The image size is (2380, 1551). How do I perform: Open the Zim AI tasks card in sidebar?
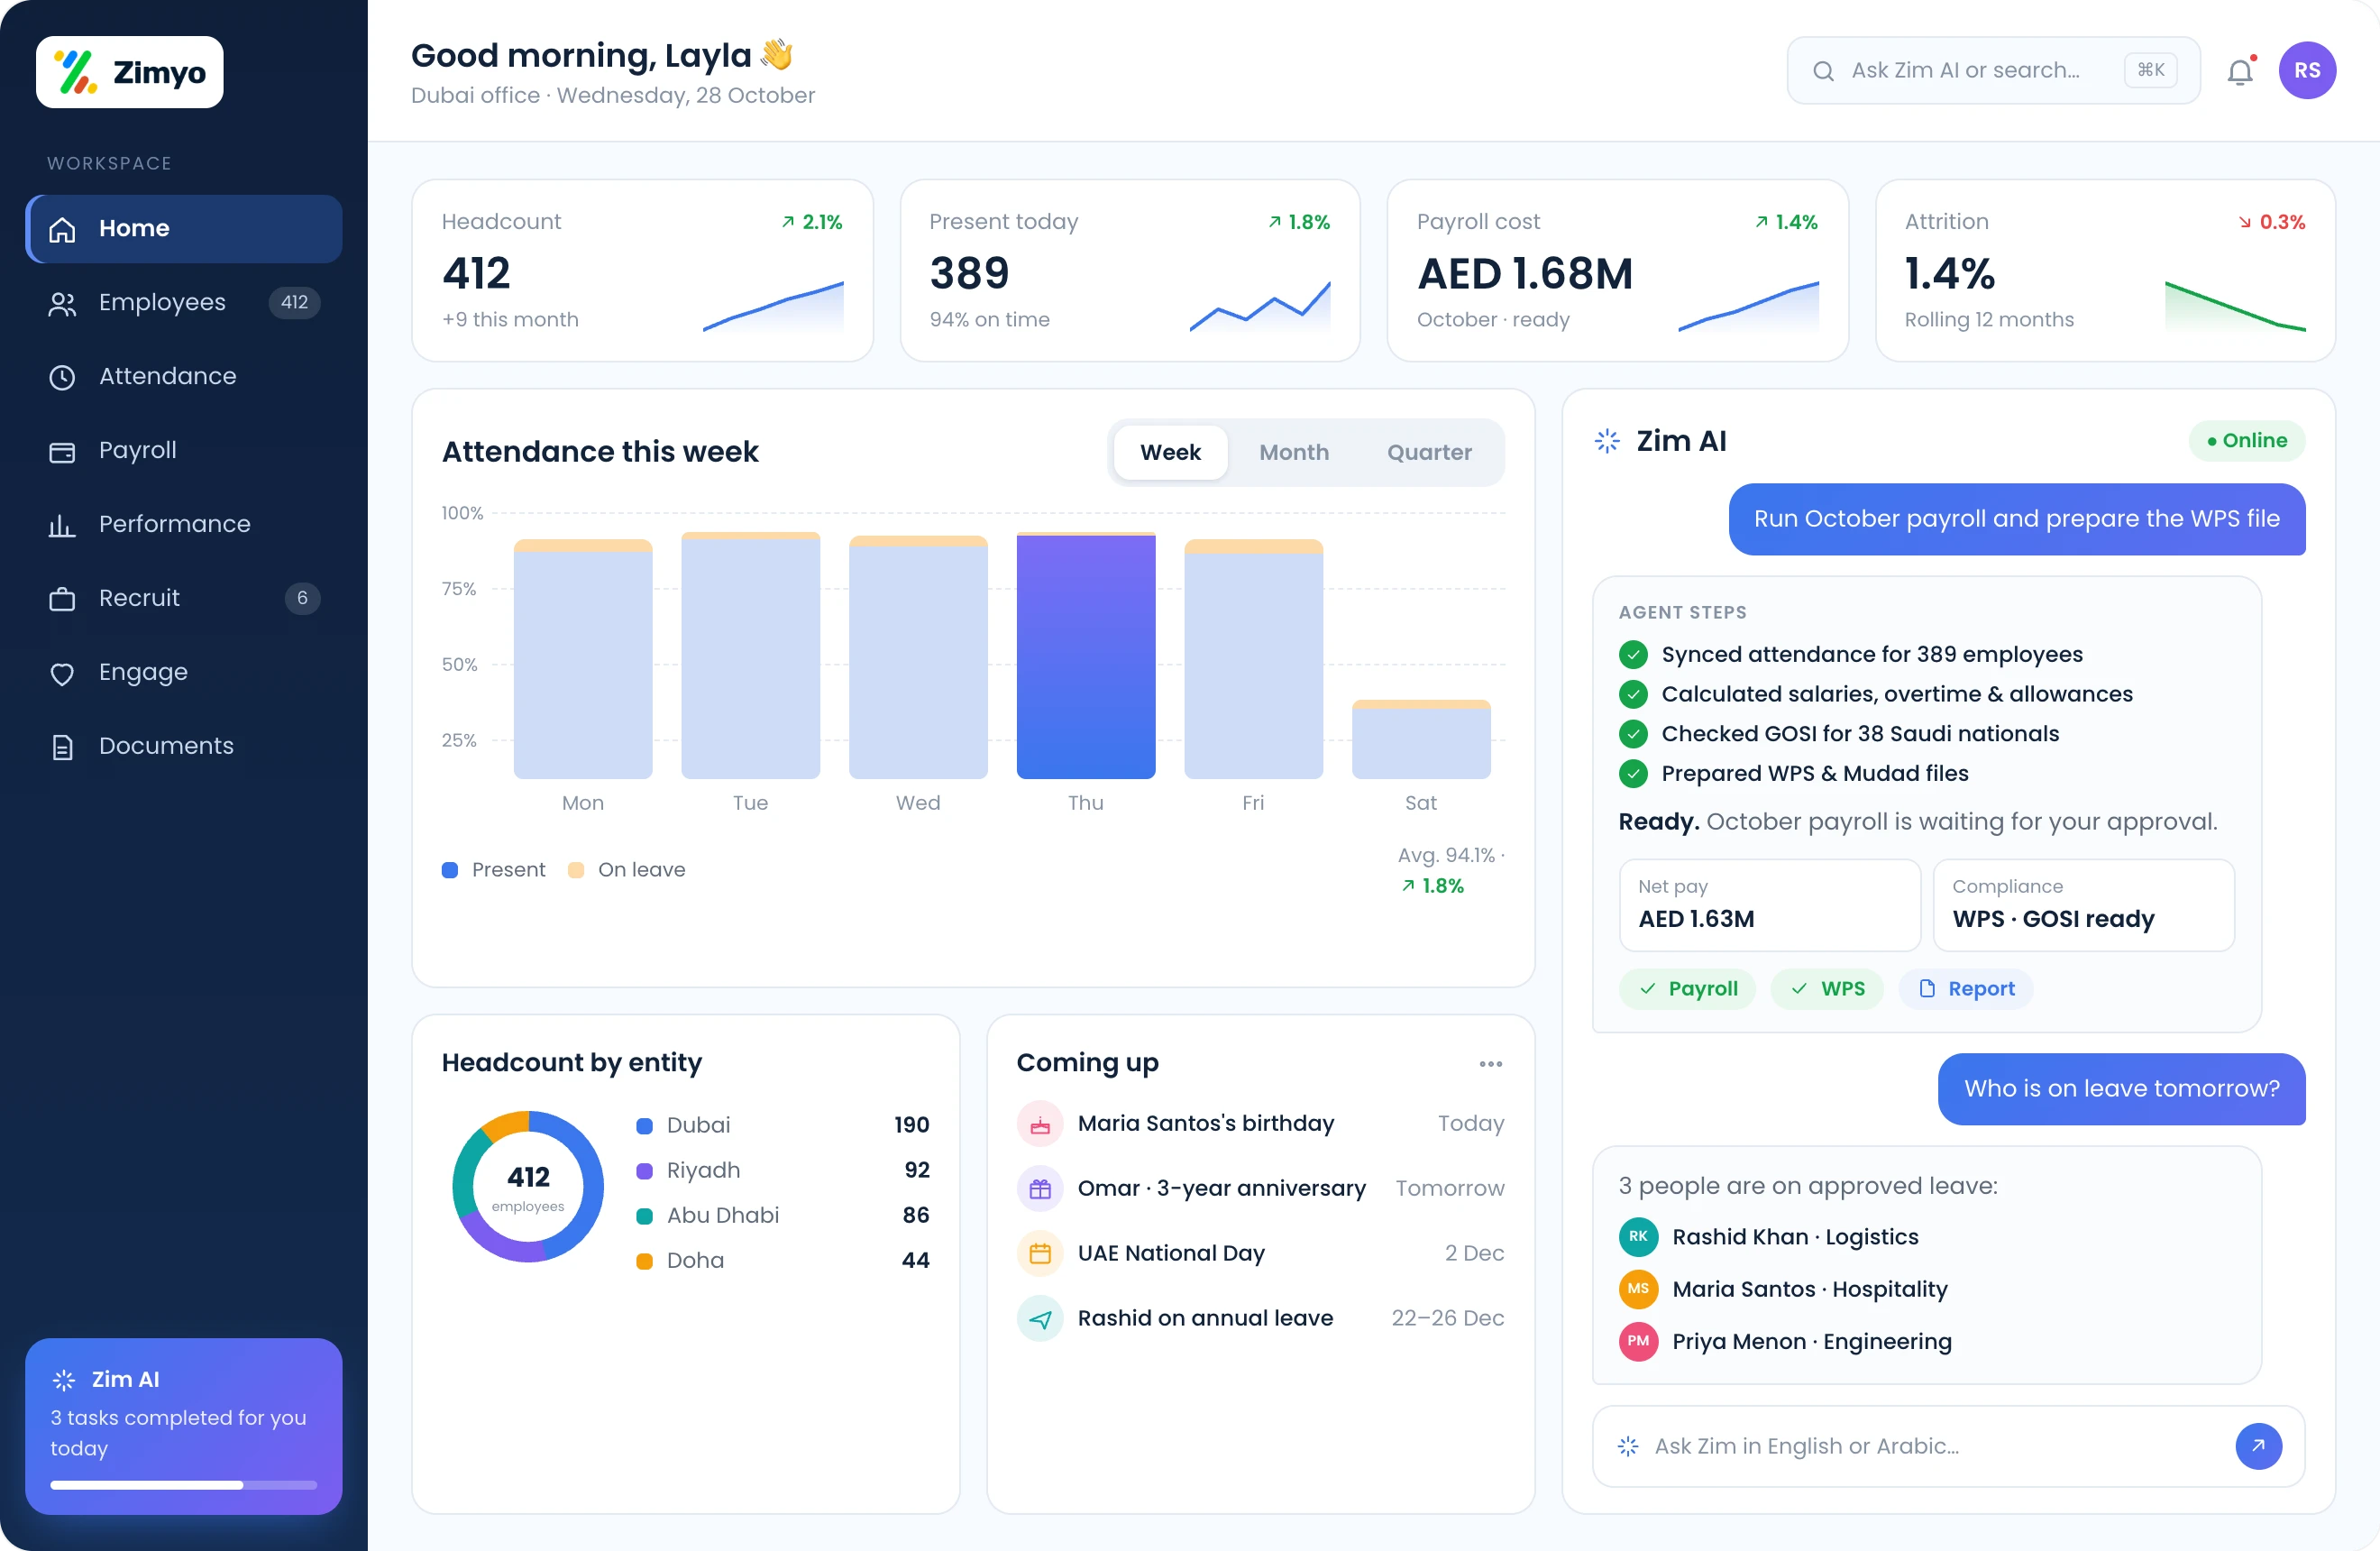pyautogui.click(x=184, y=1426)
